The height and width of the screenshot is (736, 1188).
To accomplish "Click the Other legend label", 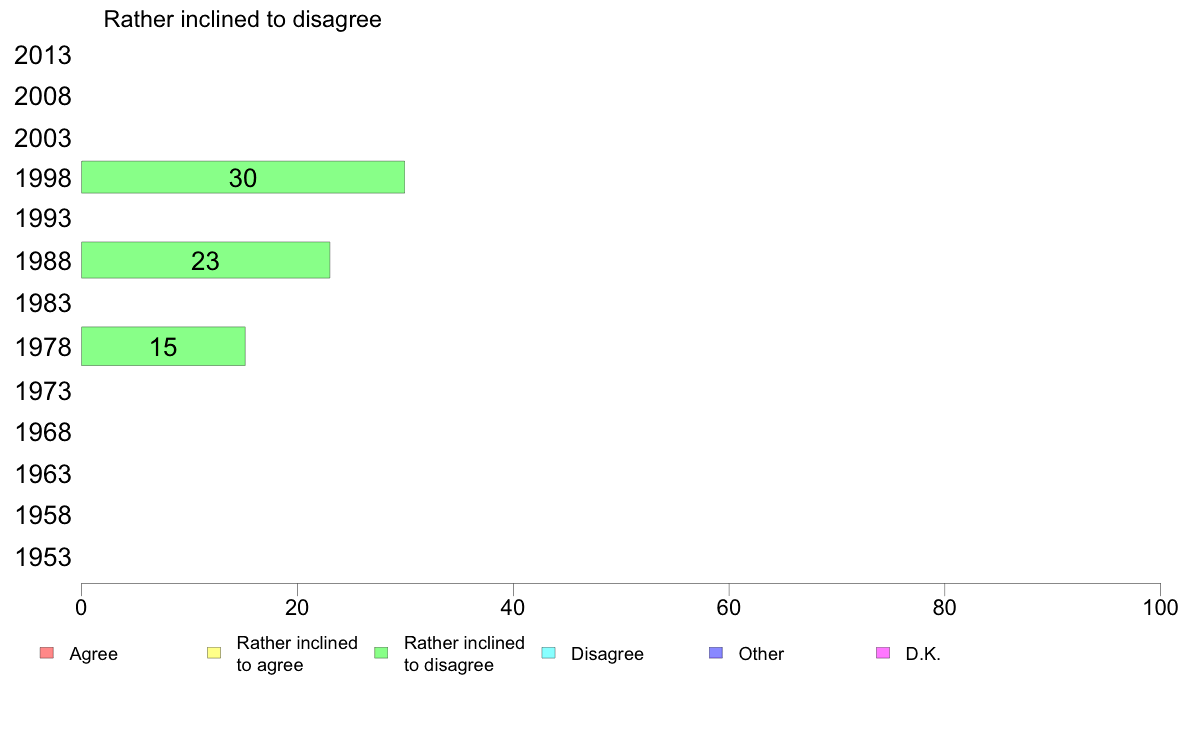I will (x=761, y=654).
